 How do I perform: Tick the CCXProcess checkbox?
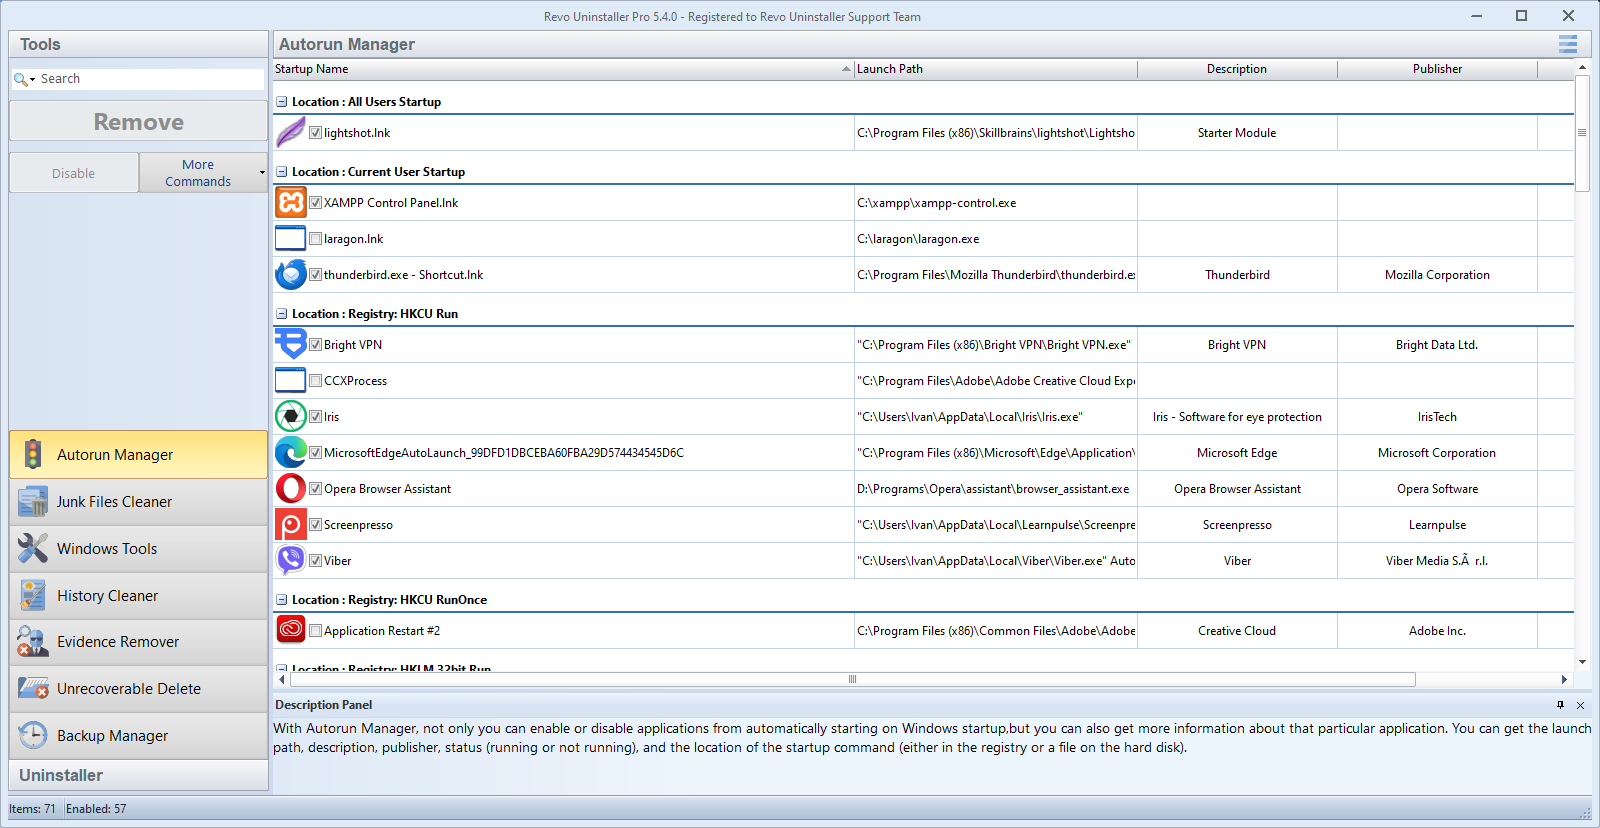coord(315,381)
